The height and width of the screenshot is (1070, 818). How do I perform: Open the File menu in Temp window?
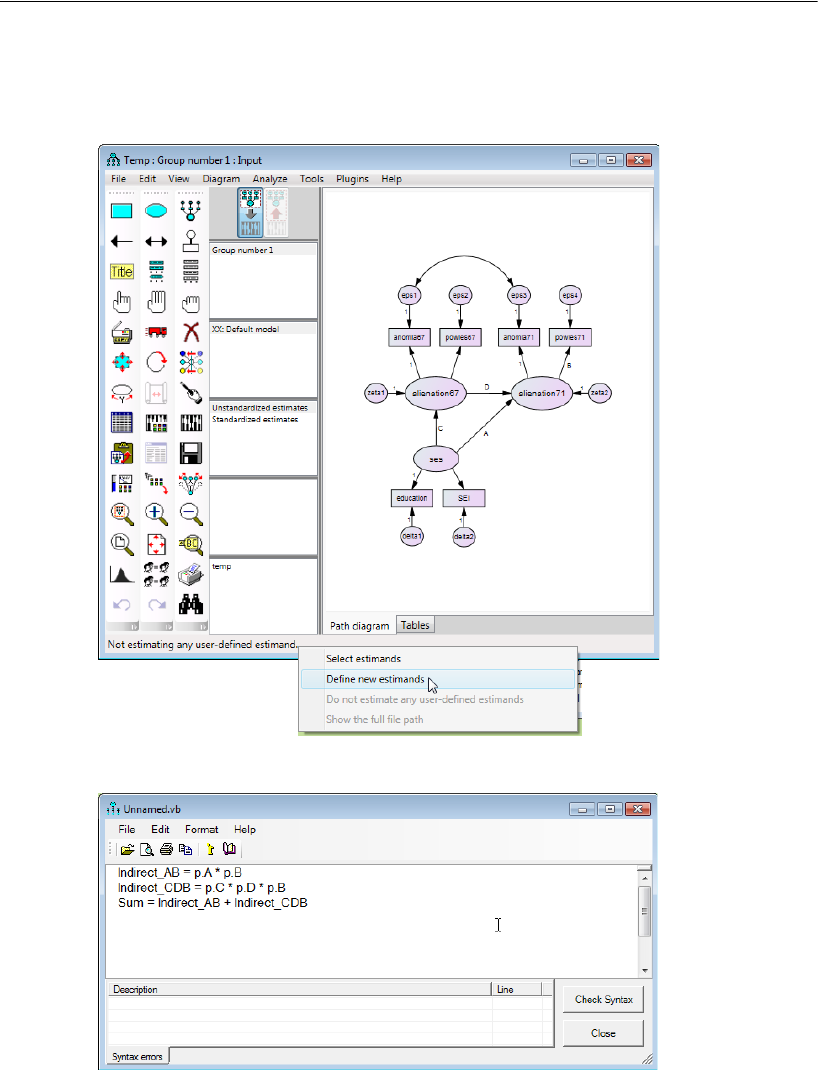[x=119, y=179]
